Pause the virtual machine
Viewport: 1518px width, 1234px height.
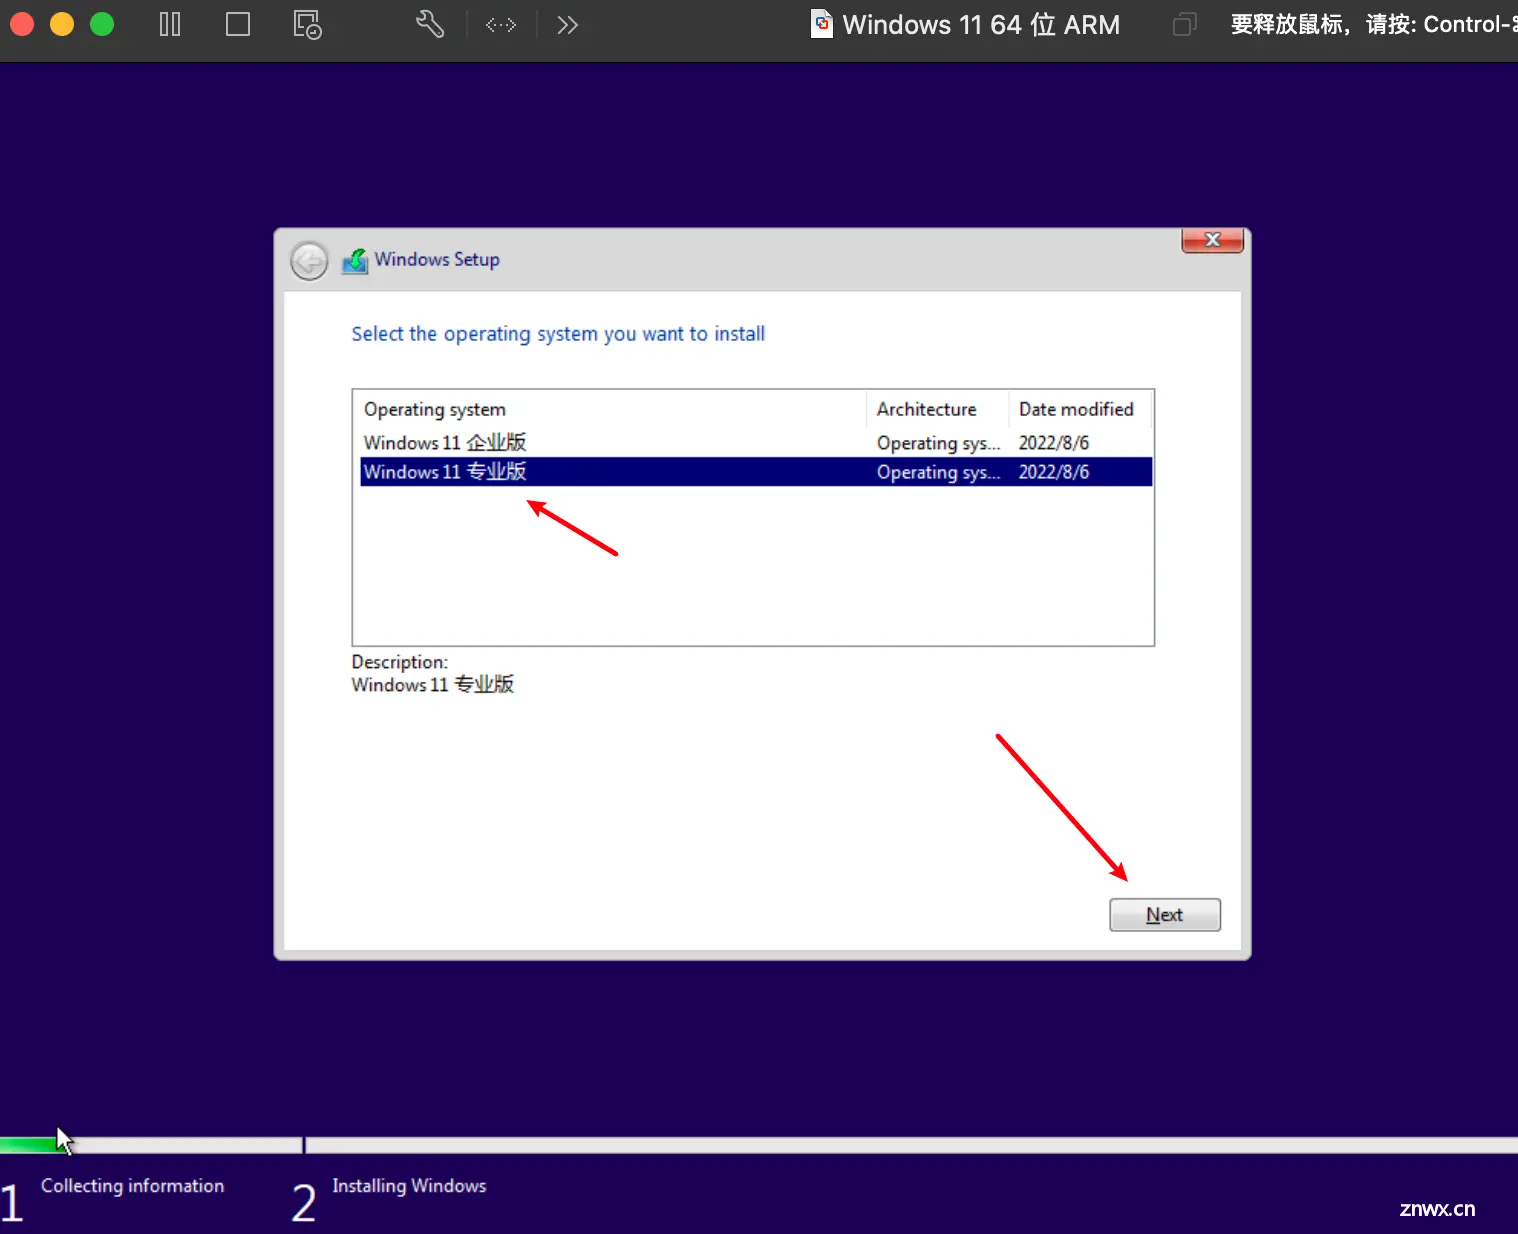(170, 24)
